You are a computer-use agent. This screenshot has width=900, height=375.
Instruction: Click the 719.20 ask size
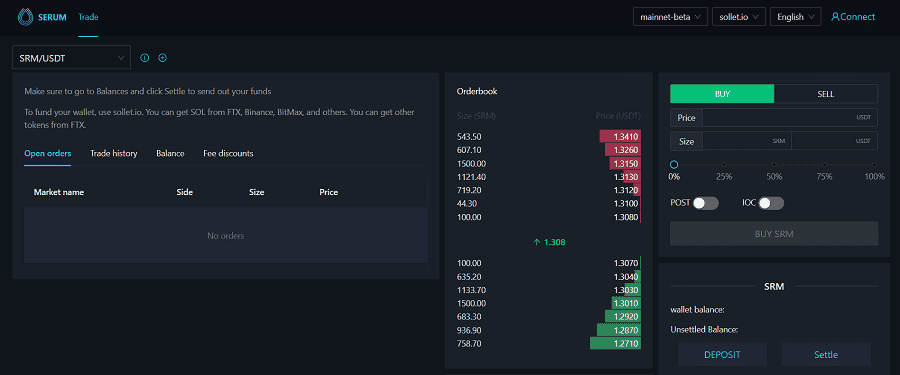coord(469,190)
